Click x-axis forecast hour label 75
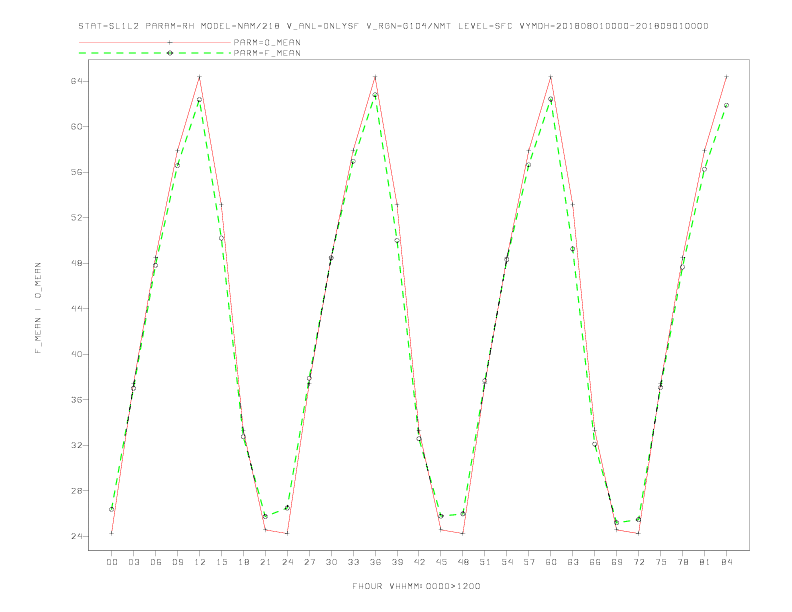 coord(661,562)
